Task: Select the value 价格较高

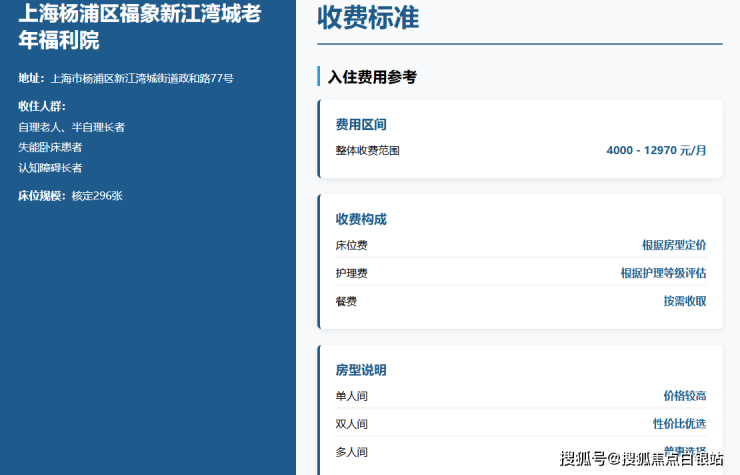Action: tap(685, 396)
